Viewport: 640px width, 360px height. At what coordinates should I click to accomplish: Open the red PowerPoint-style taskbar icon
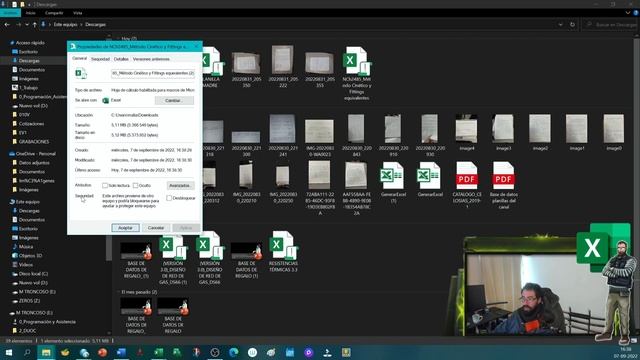point(102,352)
